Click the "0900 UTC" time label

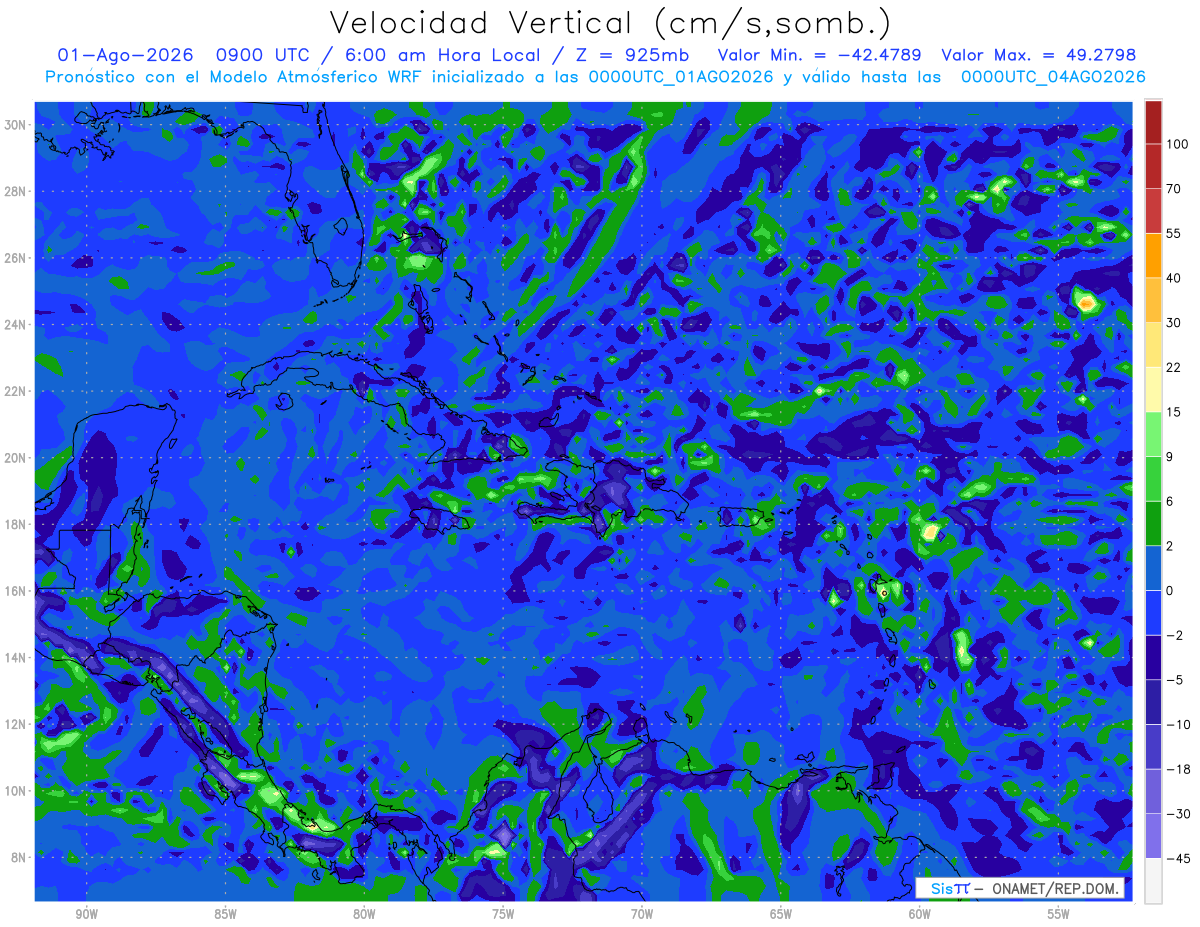pyautogui.click(x=263, y=55)
